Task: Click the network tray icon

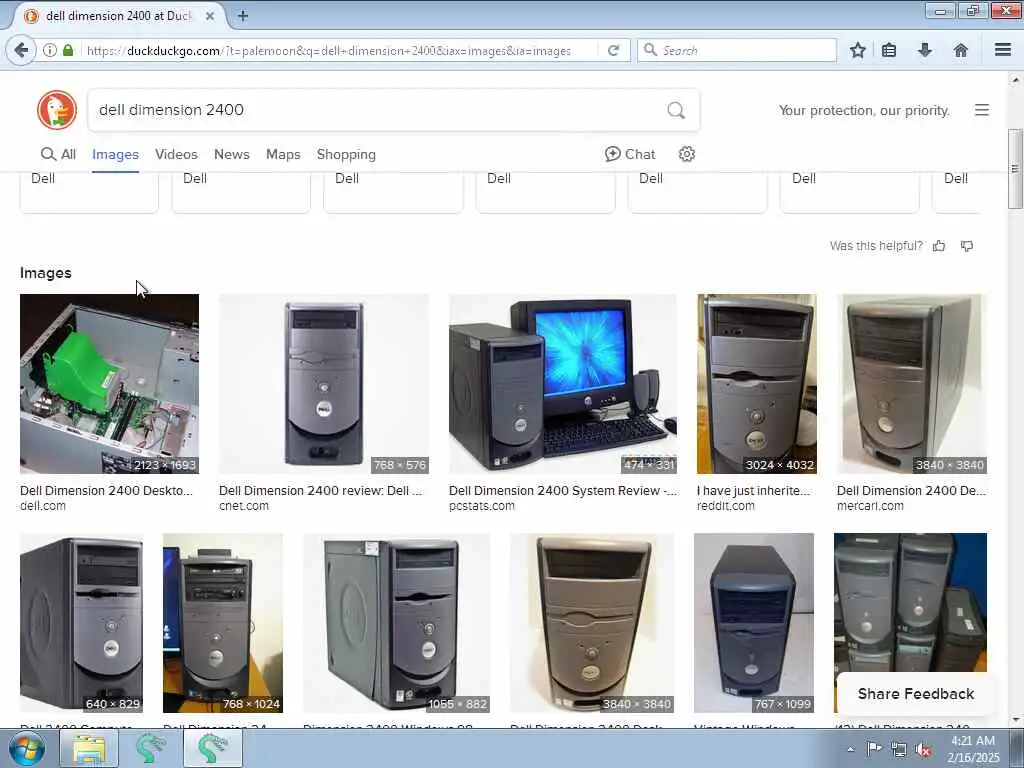Action: pyautogui.click(x=899, y=750)
